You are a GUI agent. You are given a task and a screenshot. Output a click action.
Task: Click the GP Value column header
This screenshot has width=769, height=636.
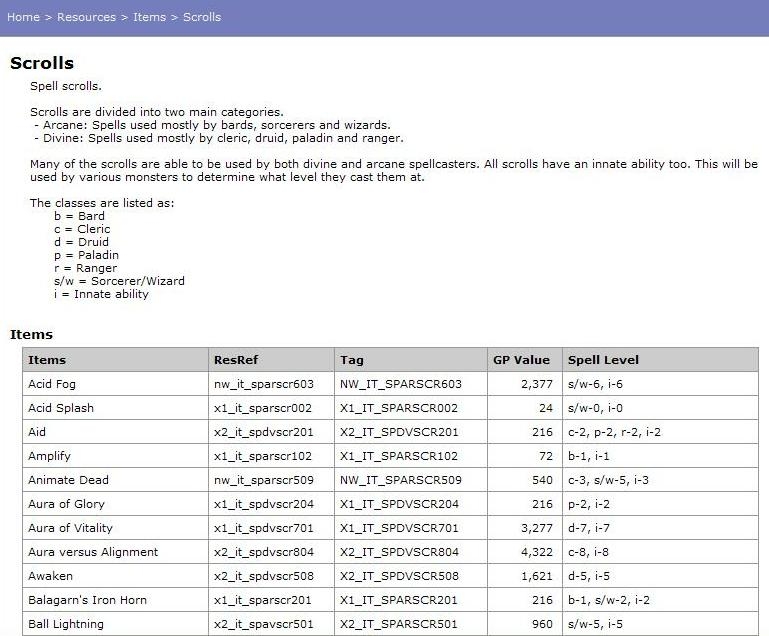tap(521, 360)
